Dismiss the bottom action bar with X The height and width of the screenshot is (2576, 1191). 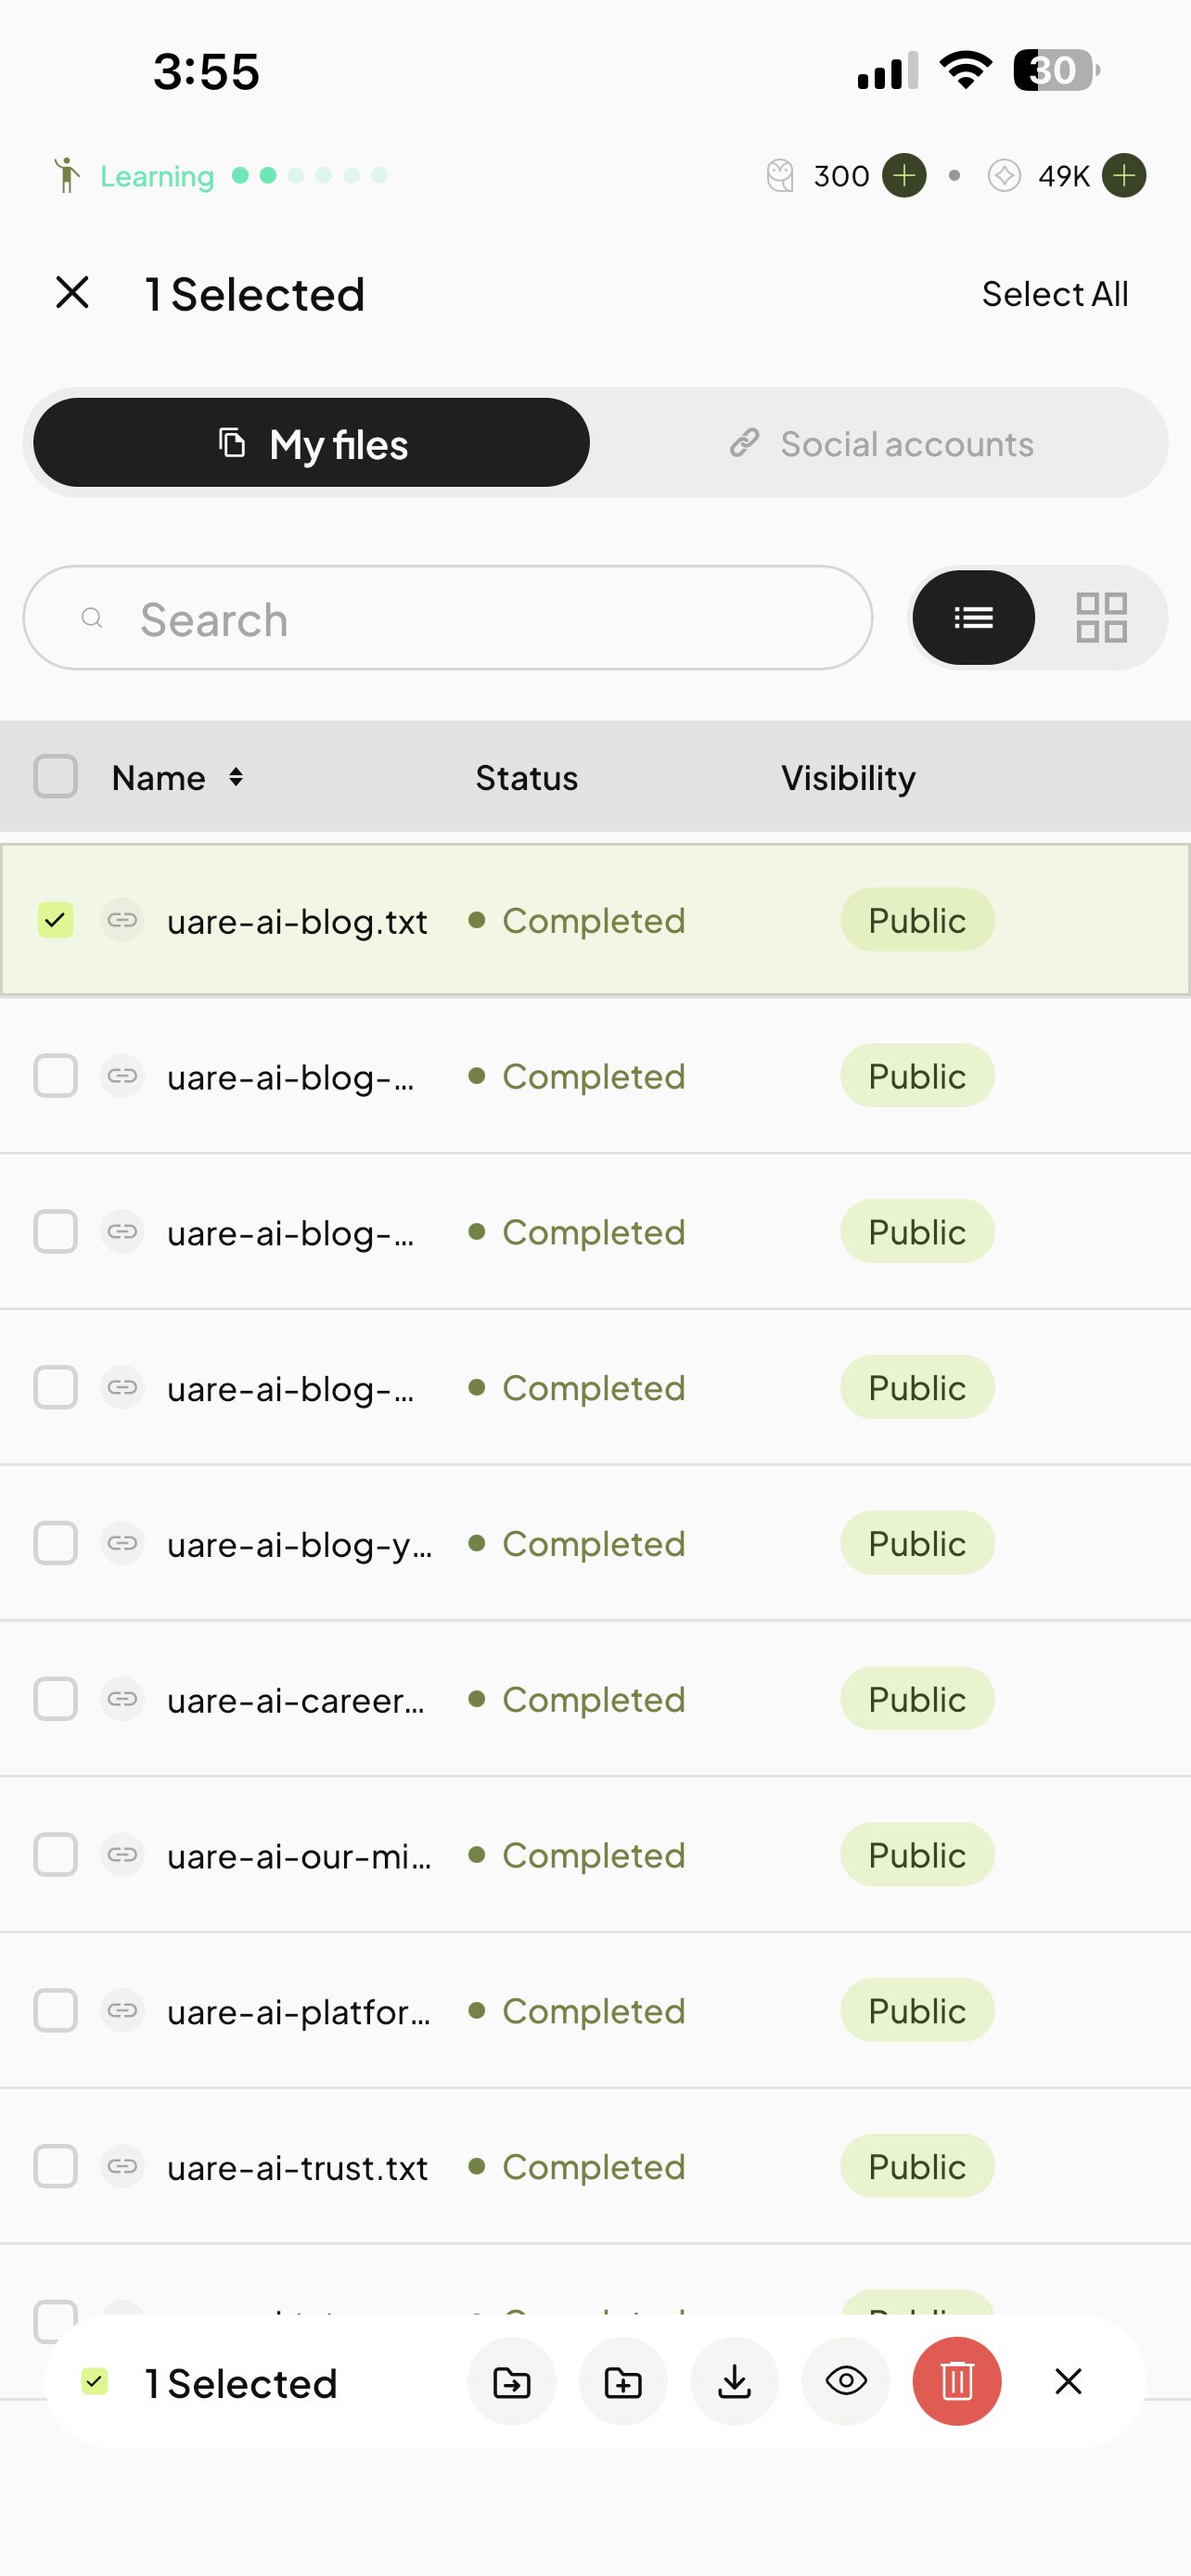coord(1068,2381)
